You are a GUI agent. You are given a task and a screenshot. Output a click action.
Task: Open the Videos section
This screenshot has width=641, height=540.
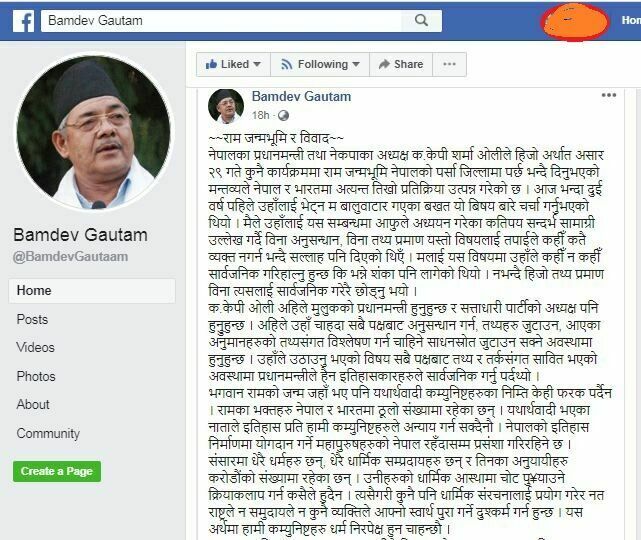pos(35,347)
